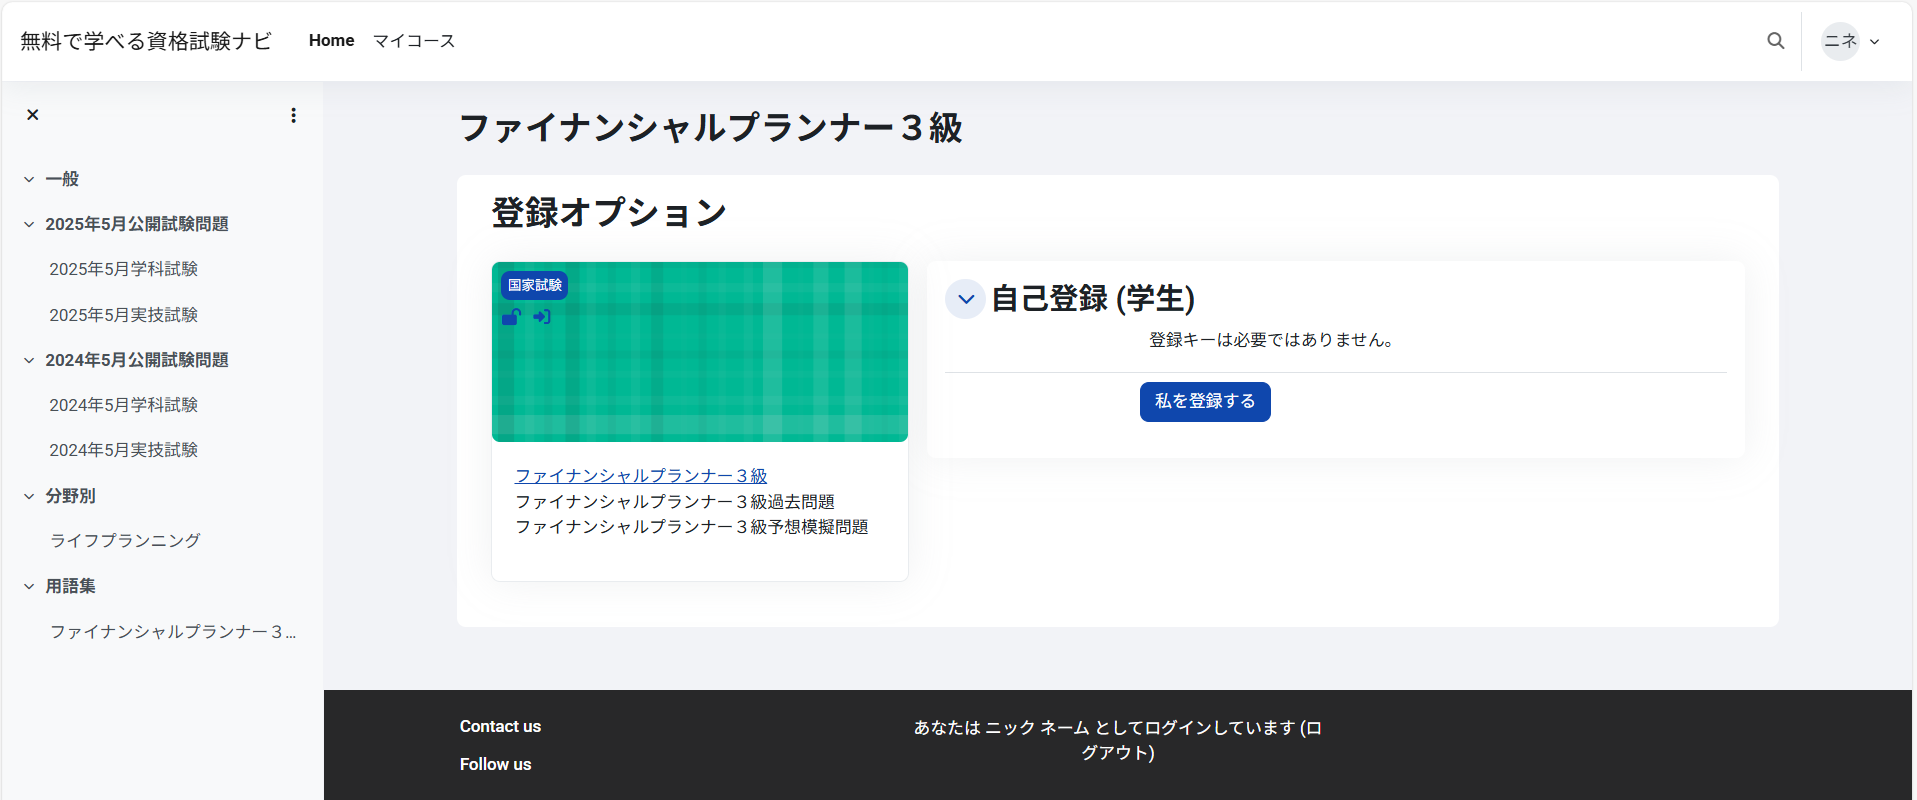
Task: Open the course index options menu
Action: 293,116
